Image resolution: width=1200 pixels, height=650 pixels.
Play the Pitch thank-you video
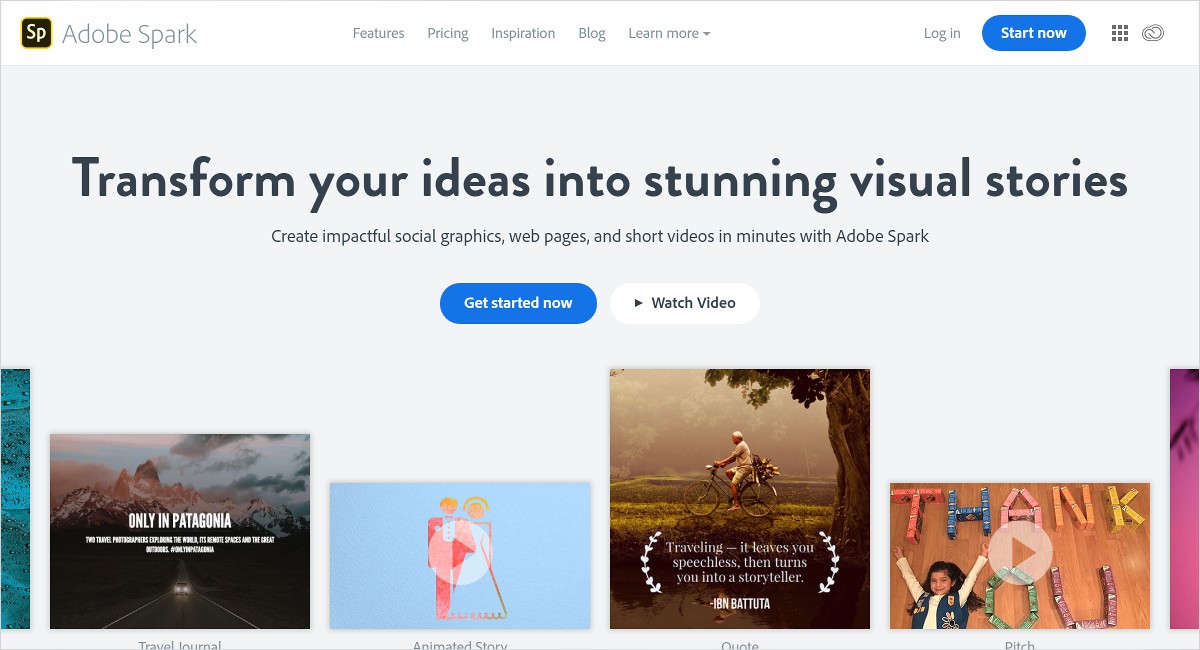click(1020, 553)
